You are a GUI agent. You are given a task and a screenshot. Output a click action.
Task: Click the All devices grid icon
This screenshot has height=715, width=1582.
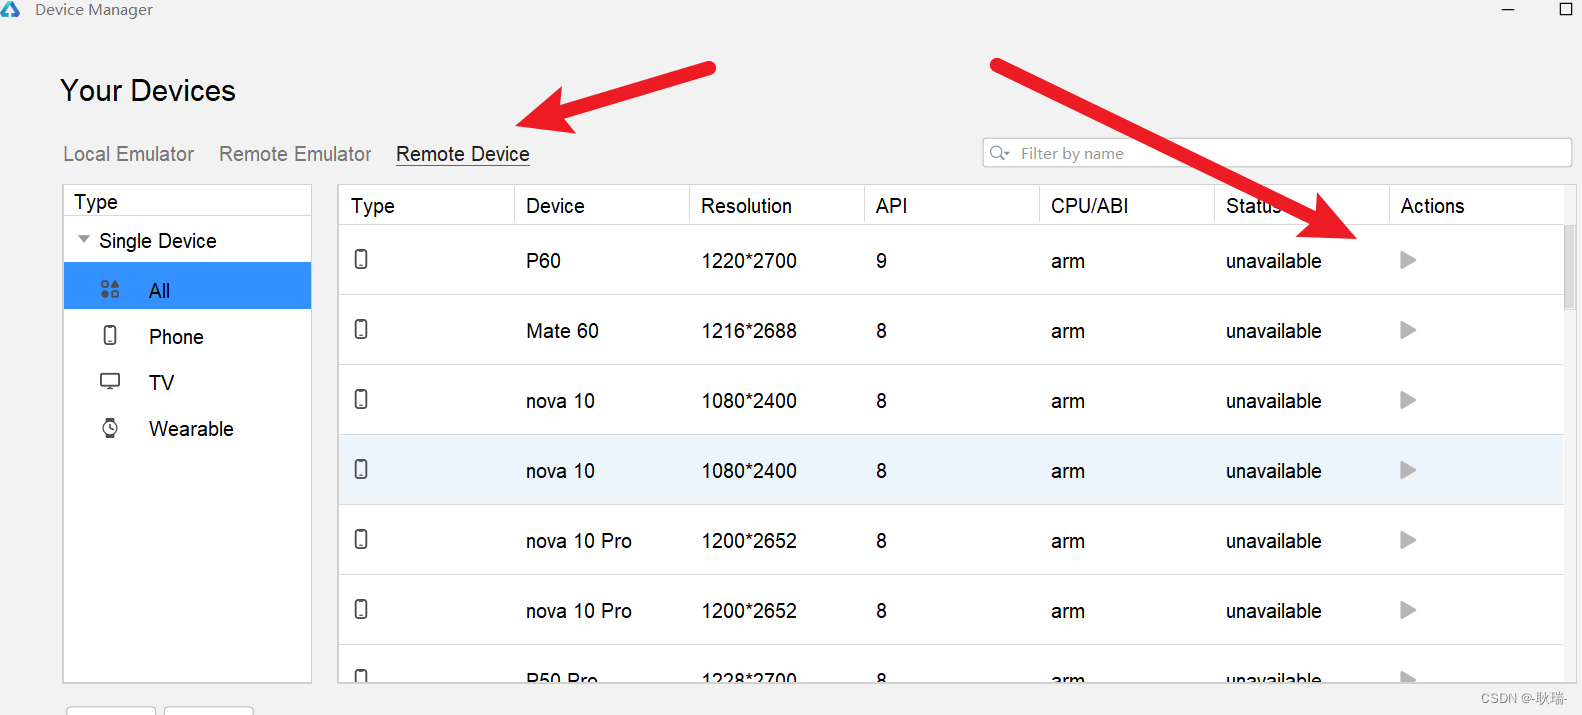click(110, 289)
